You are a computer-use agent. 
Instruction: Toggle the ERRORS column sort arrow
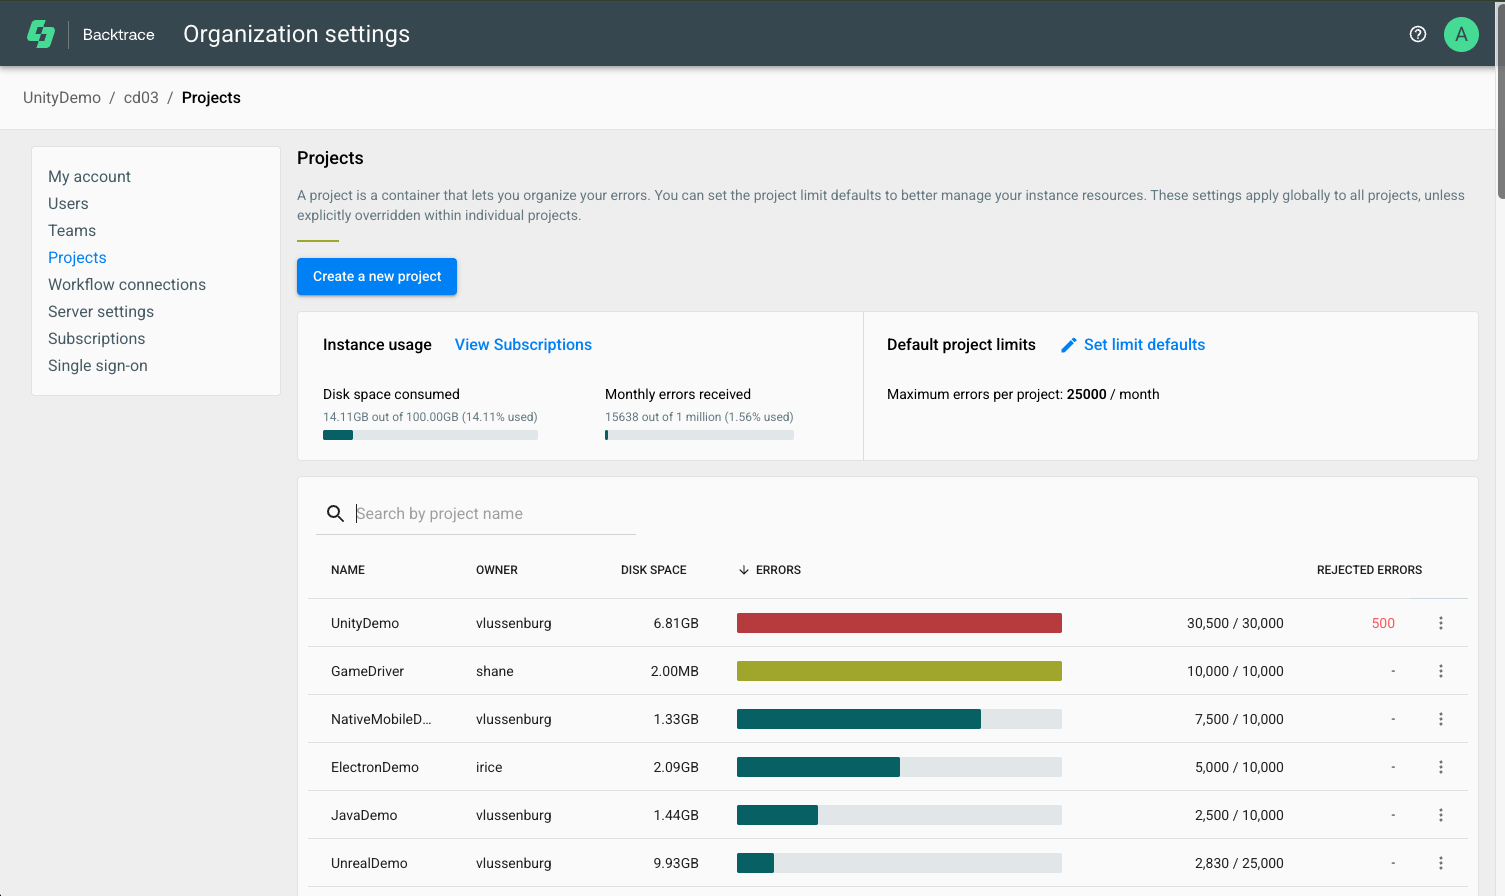tap(742, 569)
